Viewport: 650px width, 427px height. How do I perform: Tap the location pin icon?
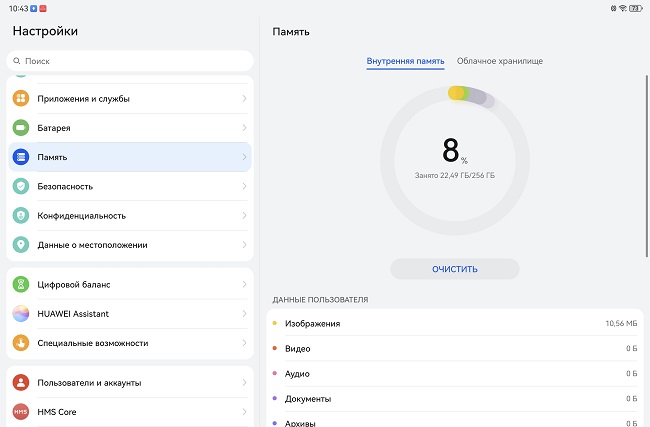point(21,245)
